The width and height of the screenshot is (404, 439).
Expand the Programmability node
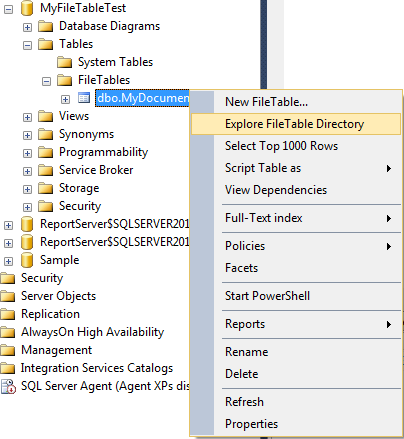(x=27, y=153)
